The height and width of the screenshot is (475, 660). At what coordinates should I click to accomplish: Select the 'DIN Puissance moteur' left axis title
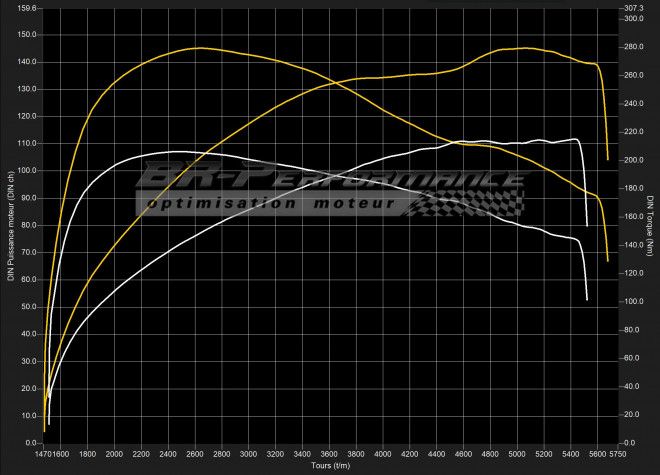click(10, 225)
